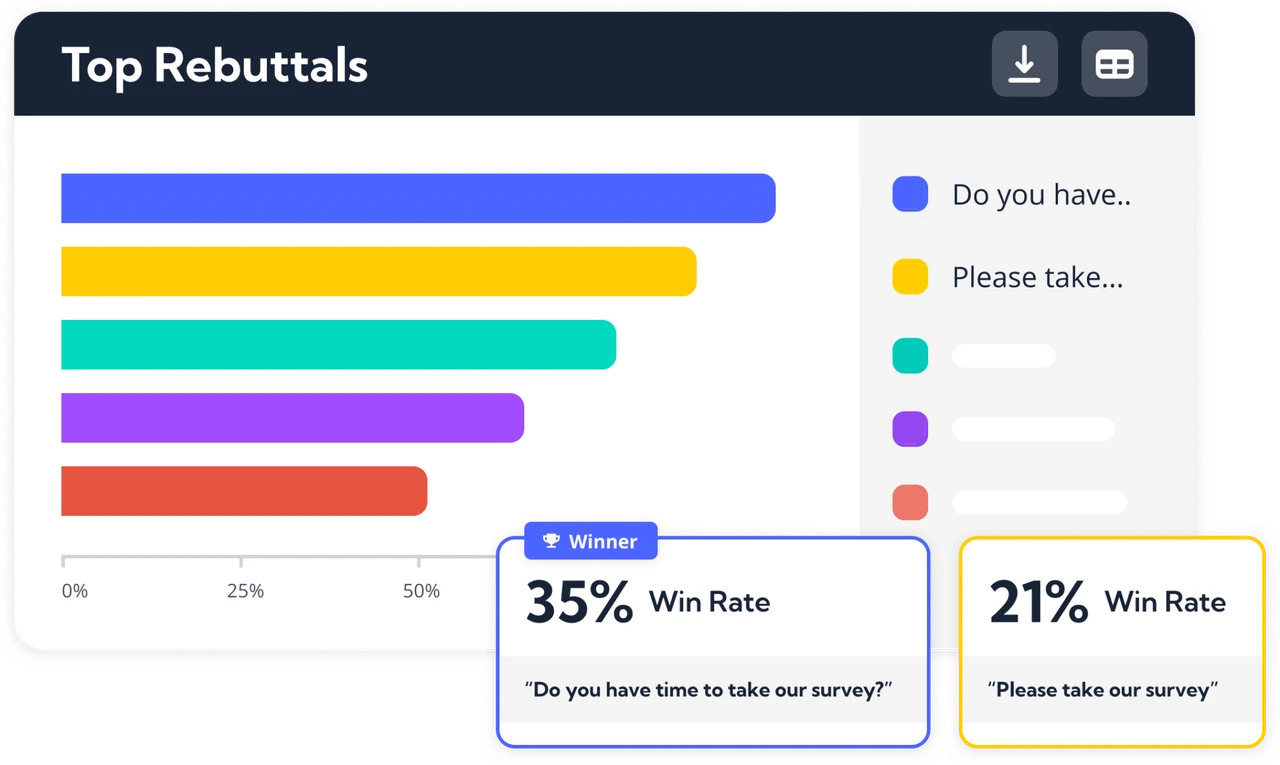
Task: Click the teal legend color swatch
Action: (910, 356)
